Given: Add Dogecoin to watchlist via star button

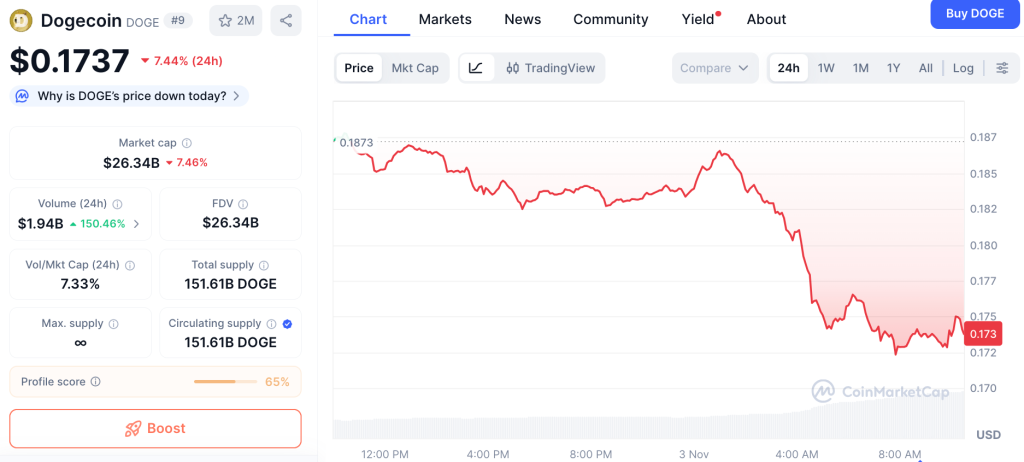Looking at the screenshot, I should (x=236, y=20).
